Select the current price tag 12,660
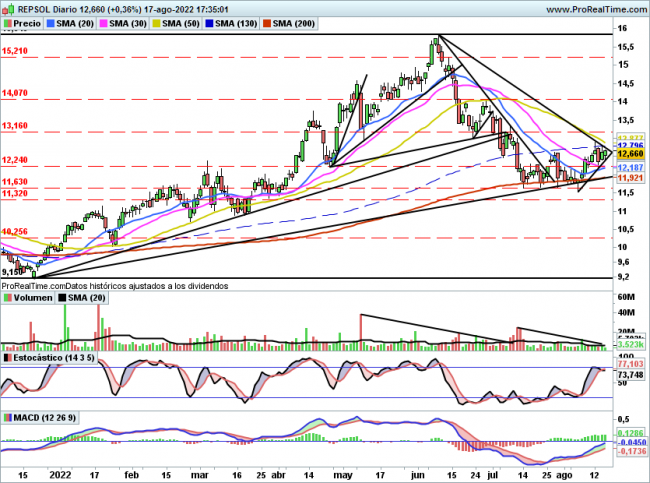 [x=629, y=154]
